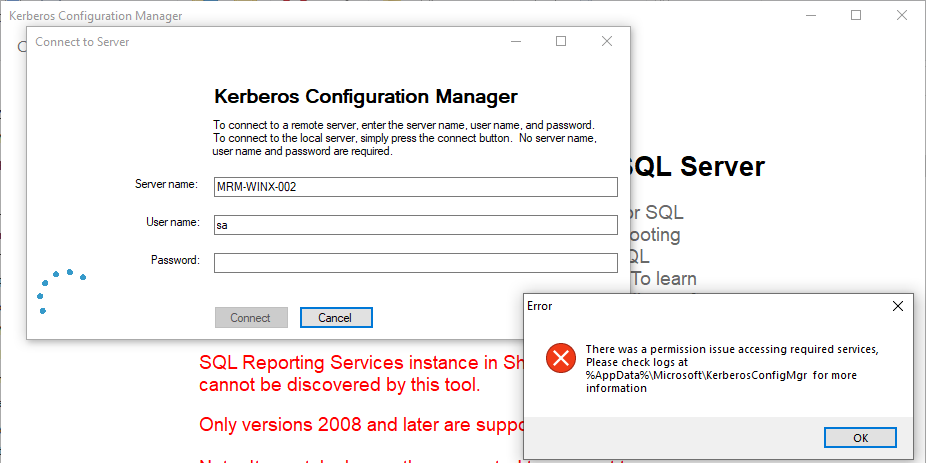
Task: Click the red error icon in Error dialog
Action: coord(560,358)
